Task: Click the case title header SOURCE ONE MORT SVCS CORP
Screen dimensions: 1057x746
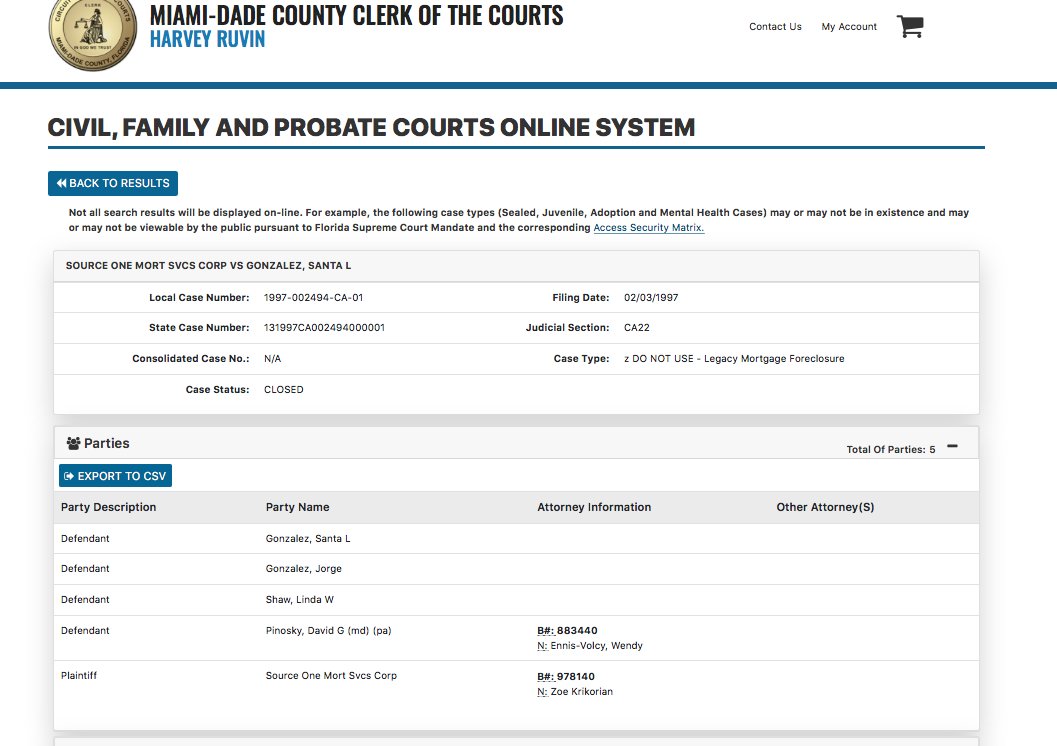Action: tap(208, 266)
